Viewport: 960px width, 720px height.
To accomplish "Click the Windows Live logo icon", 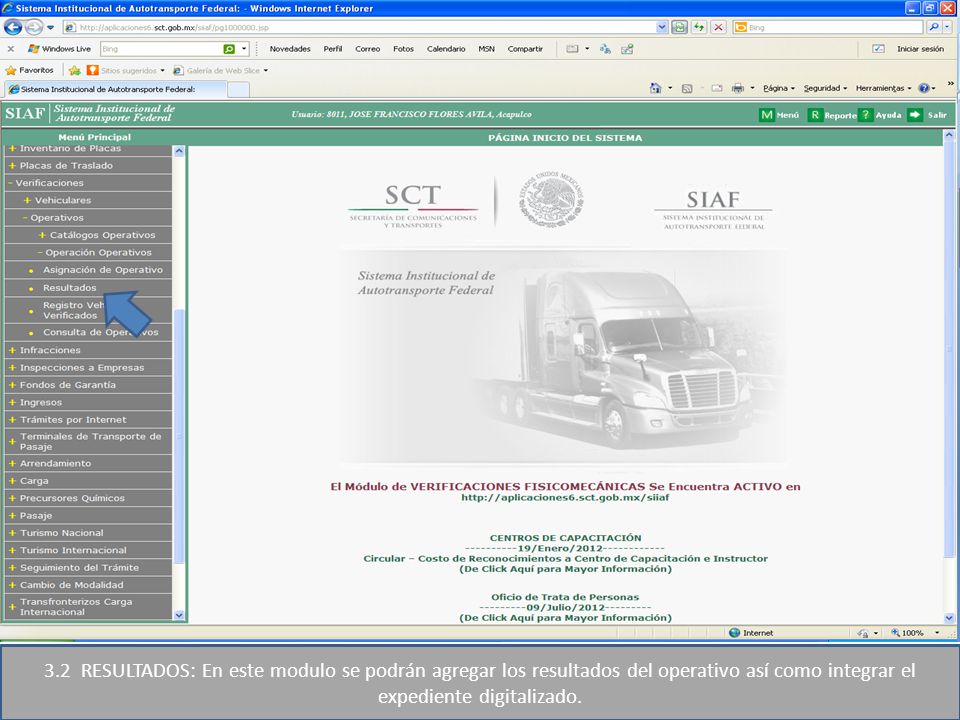I will pyautogui.click(x=34, y=49).
